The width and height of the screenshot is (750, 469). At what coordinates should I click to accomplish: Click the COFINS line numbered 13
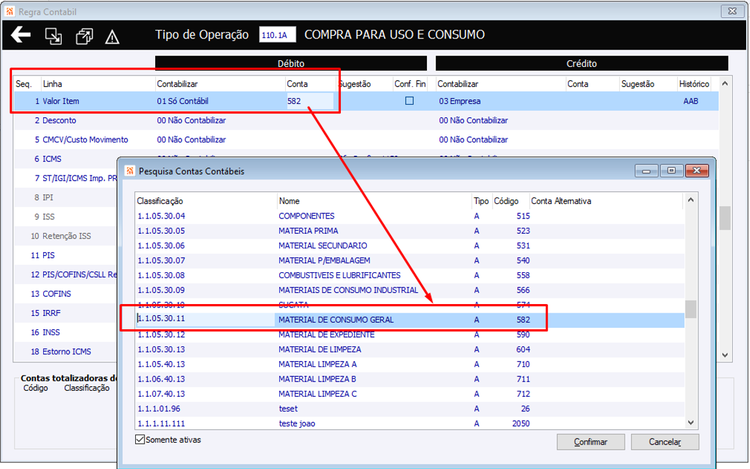coord(56,294)
